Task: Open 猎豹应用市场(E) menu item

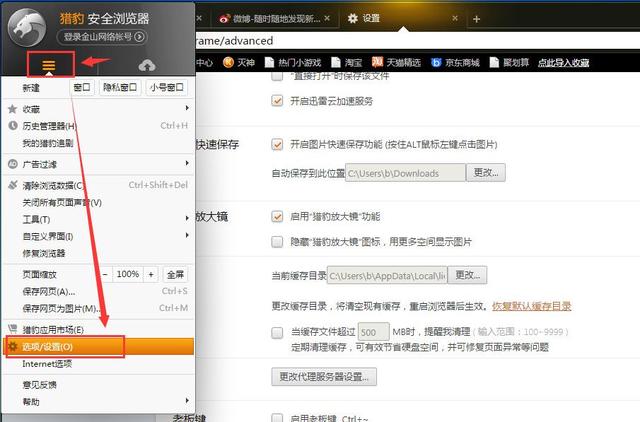Action: click(x=98, y=329)
